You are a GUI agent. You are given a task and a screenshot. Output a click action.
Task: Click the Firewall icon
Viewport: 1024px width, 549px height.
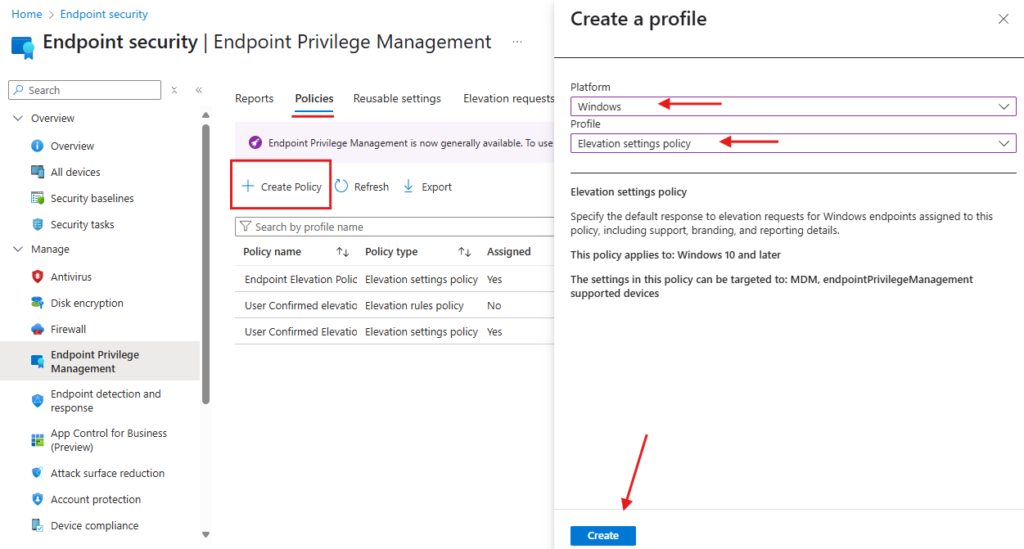[x=37, y=329]
